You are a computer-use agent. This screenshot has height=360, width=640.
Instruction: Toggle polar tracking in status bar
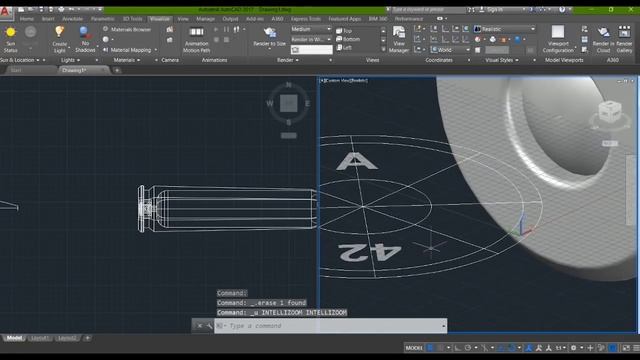click(468, 348)
